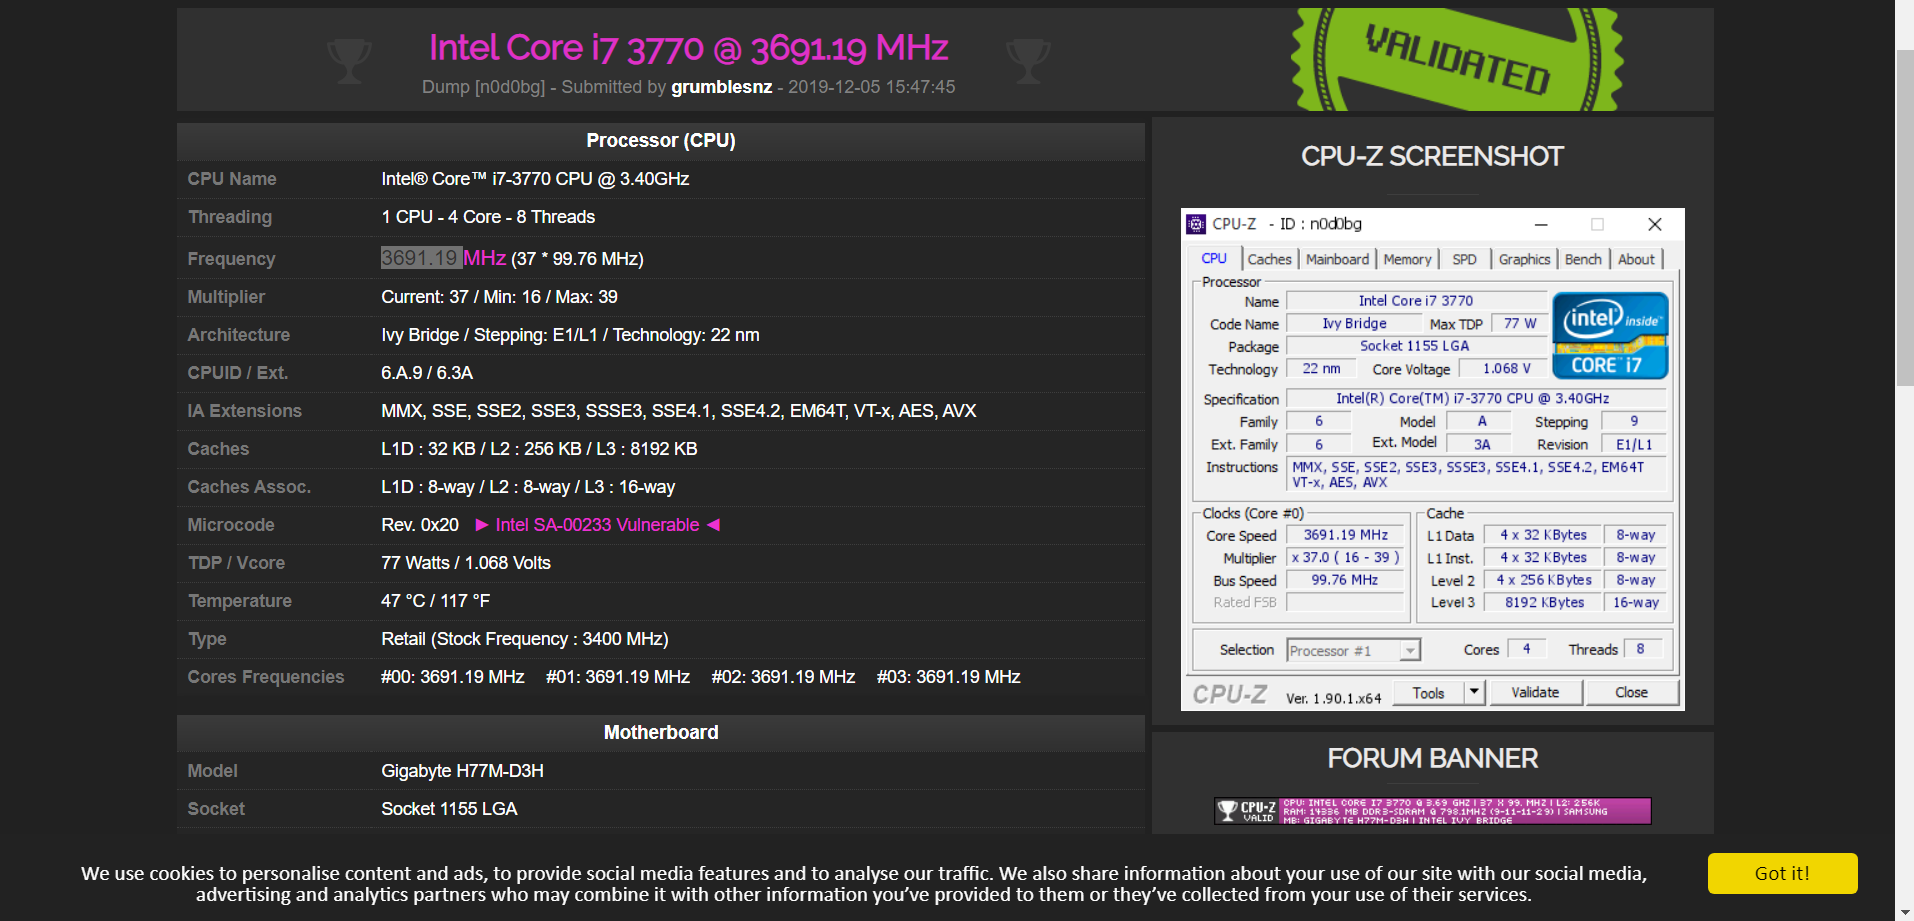The width and height of the screenshot is (1914, 921).
Task: Click core #03: 3691.19 MHz frequency entry
Action: coord(949,677)
